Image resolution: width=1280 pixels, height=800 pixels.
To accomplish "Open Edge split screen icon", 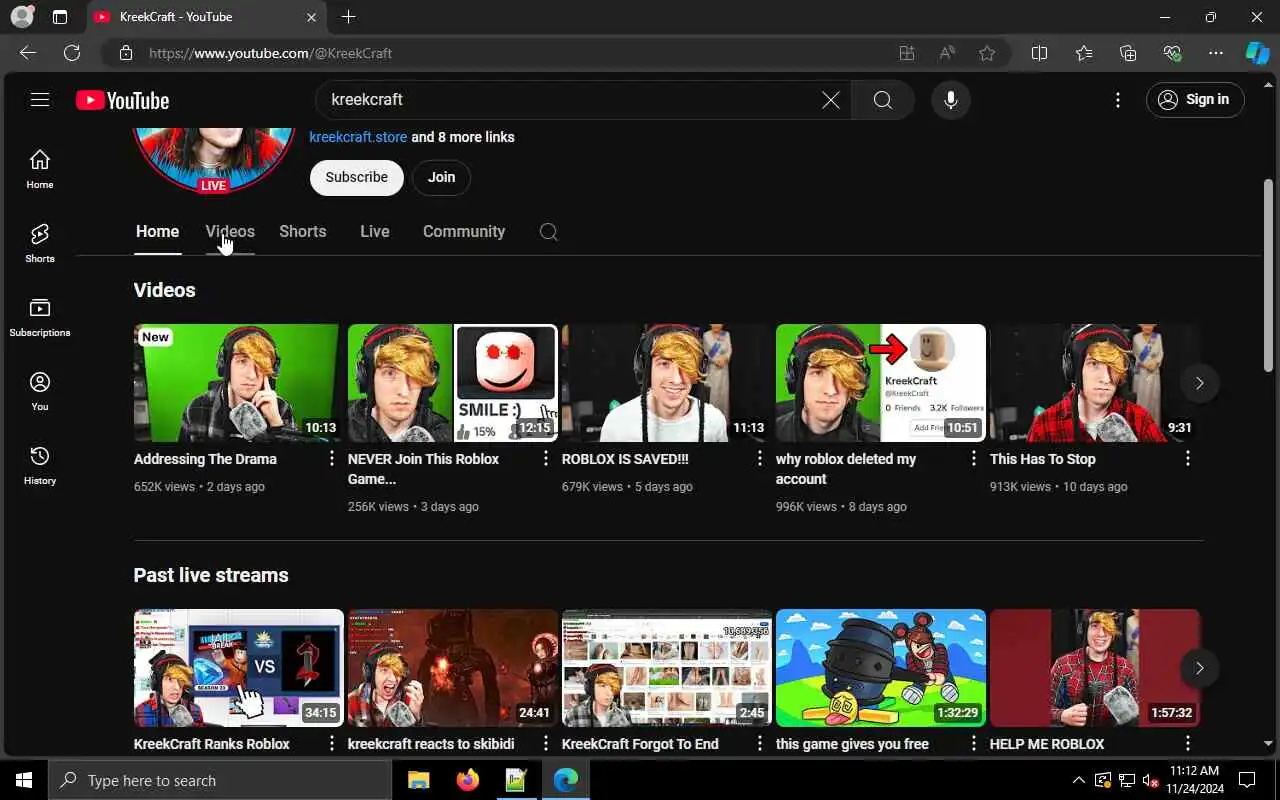I will tap(1039, 53).
